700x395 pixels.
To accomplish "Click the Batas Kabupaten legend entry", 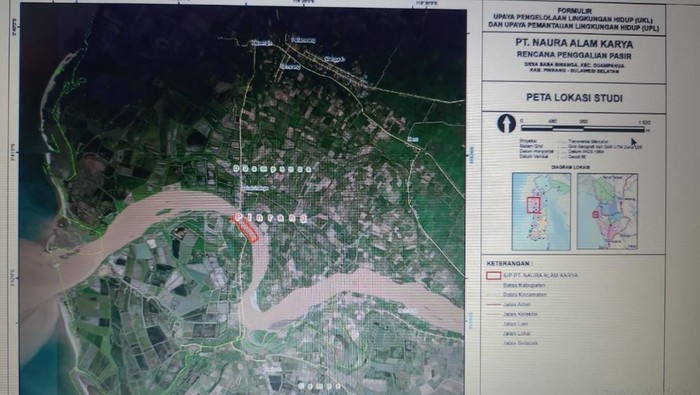I will [524, 285].
